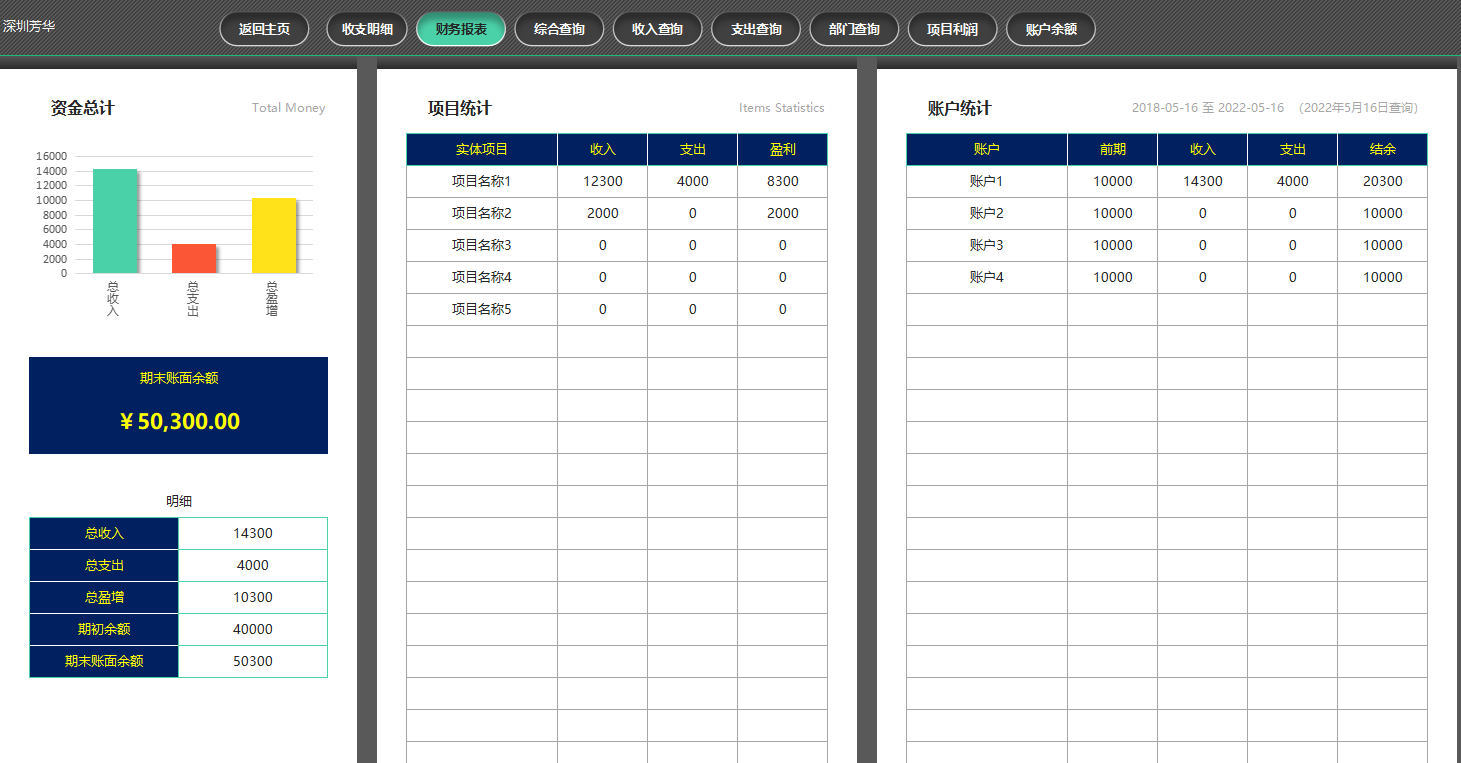Select the 项目名称1 row label
The height and width of the screenshot is (763, 1461).
click(x=482, y=181)
